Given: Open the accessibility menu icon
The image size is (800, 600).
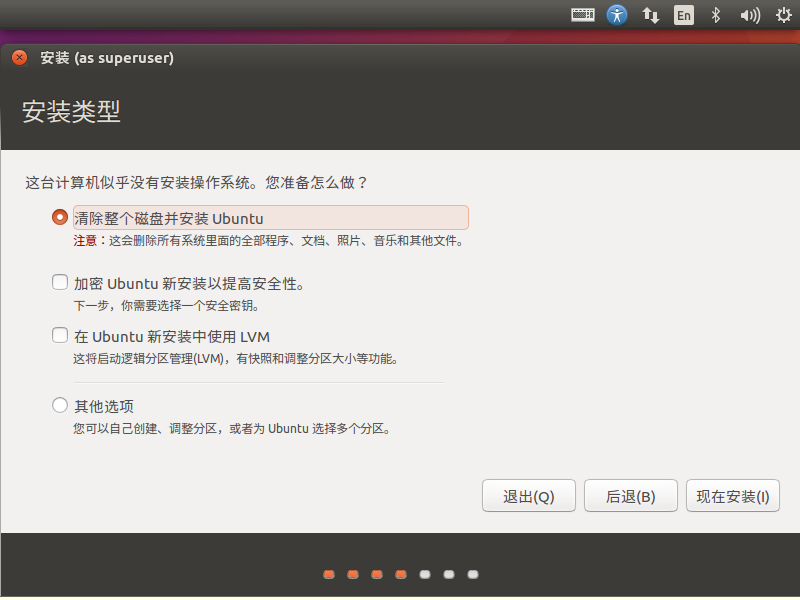Looking at the screenshot, I should [616, 15].
